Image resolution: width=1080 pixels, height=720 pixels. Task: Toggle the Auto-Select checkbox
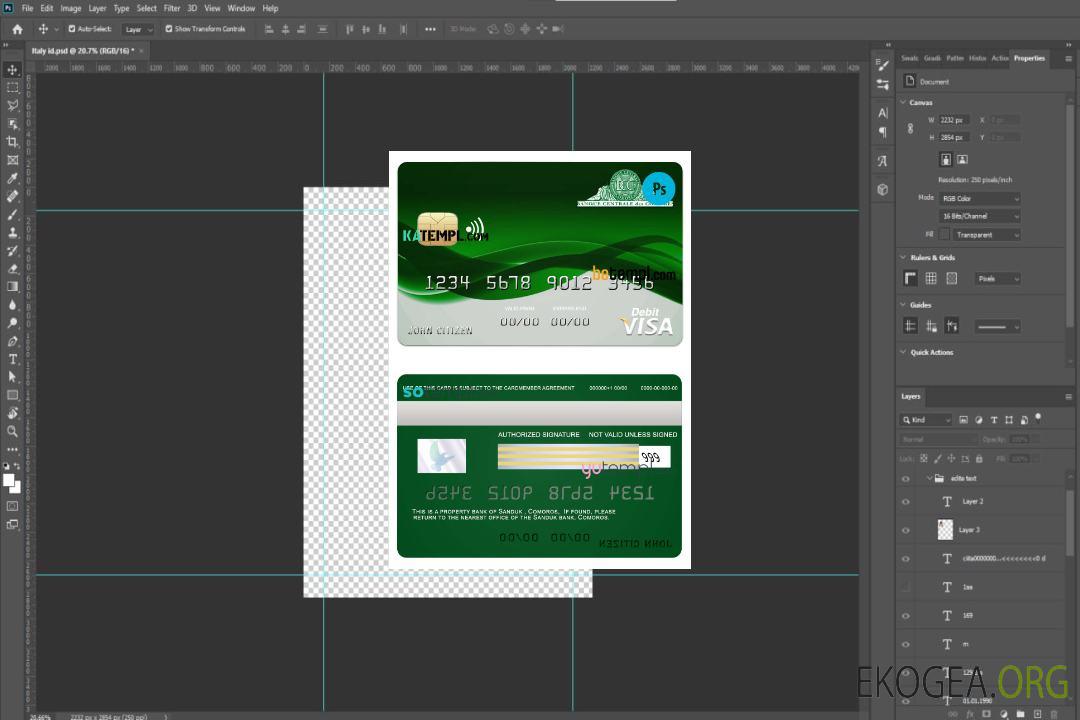(x=72, y=29)
